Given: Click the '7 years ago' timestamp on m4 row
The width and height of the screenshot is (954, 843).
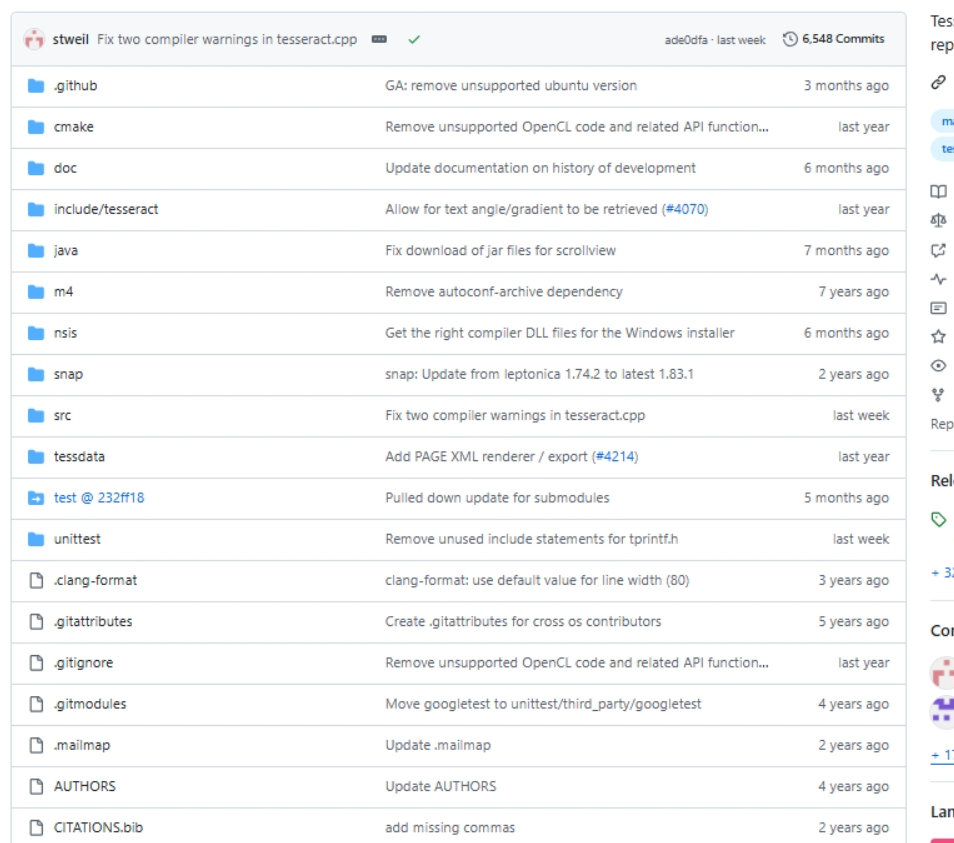Looking at the screenshot, I should 853,292.
